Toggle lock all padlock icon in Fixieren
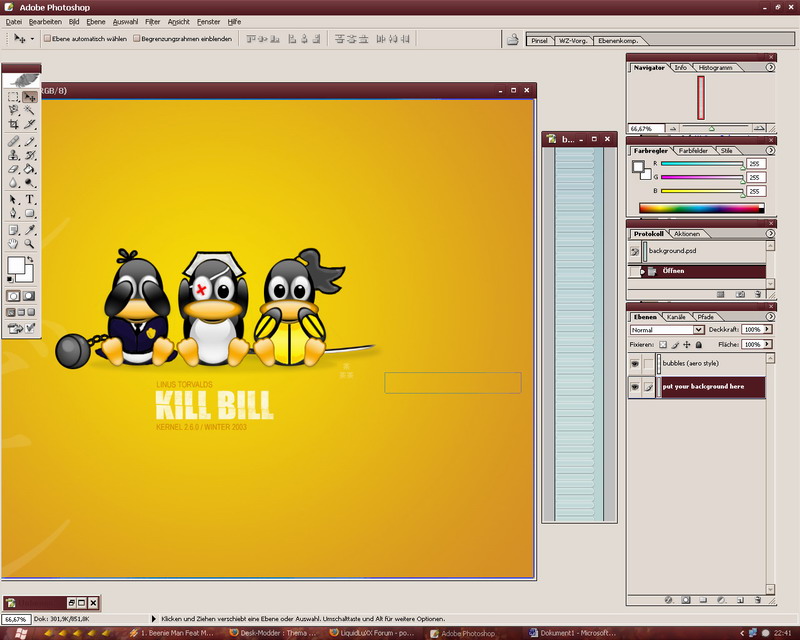This screenshot has width=800, height=640. click(699, 345)
